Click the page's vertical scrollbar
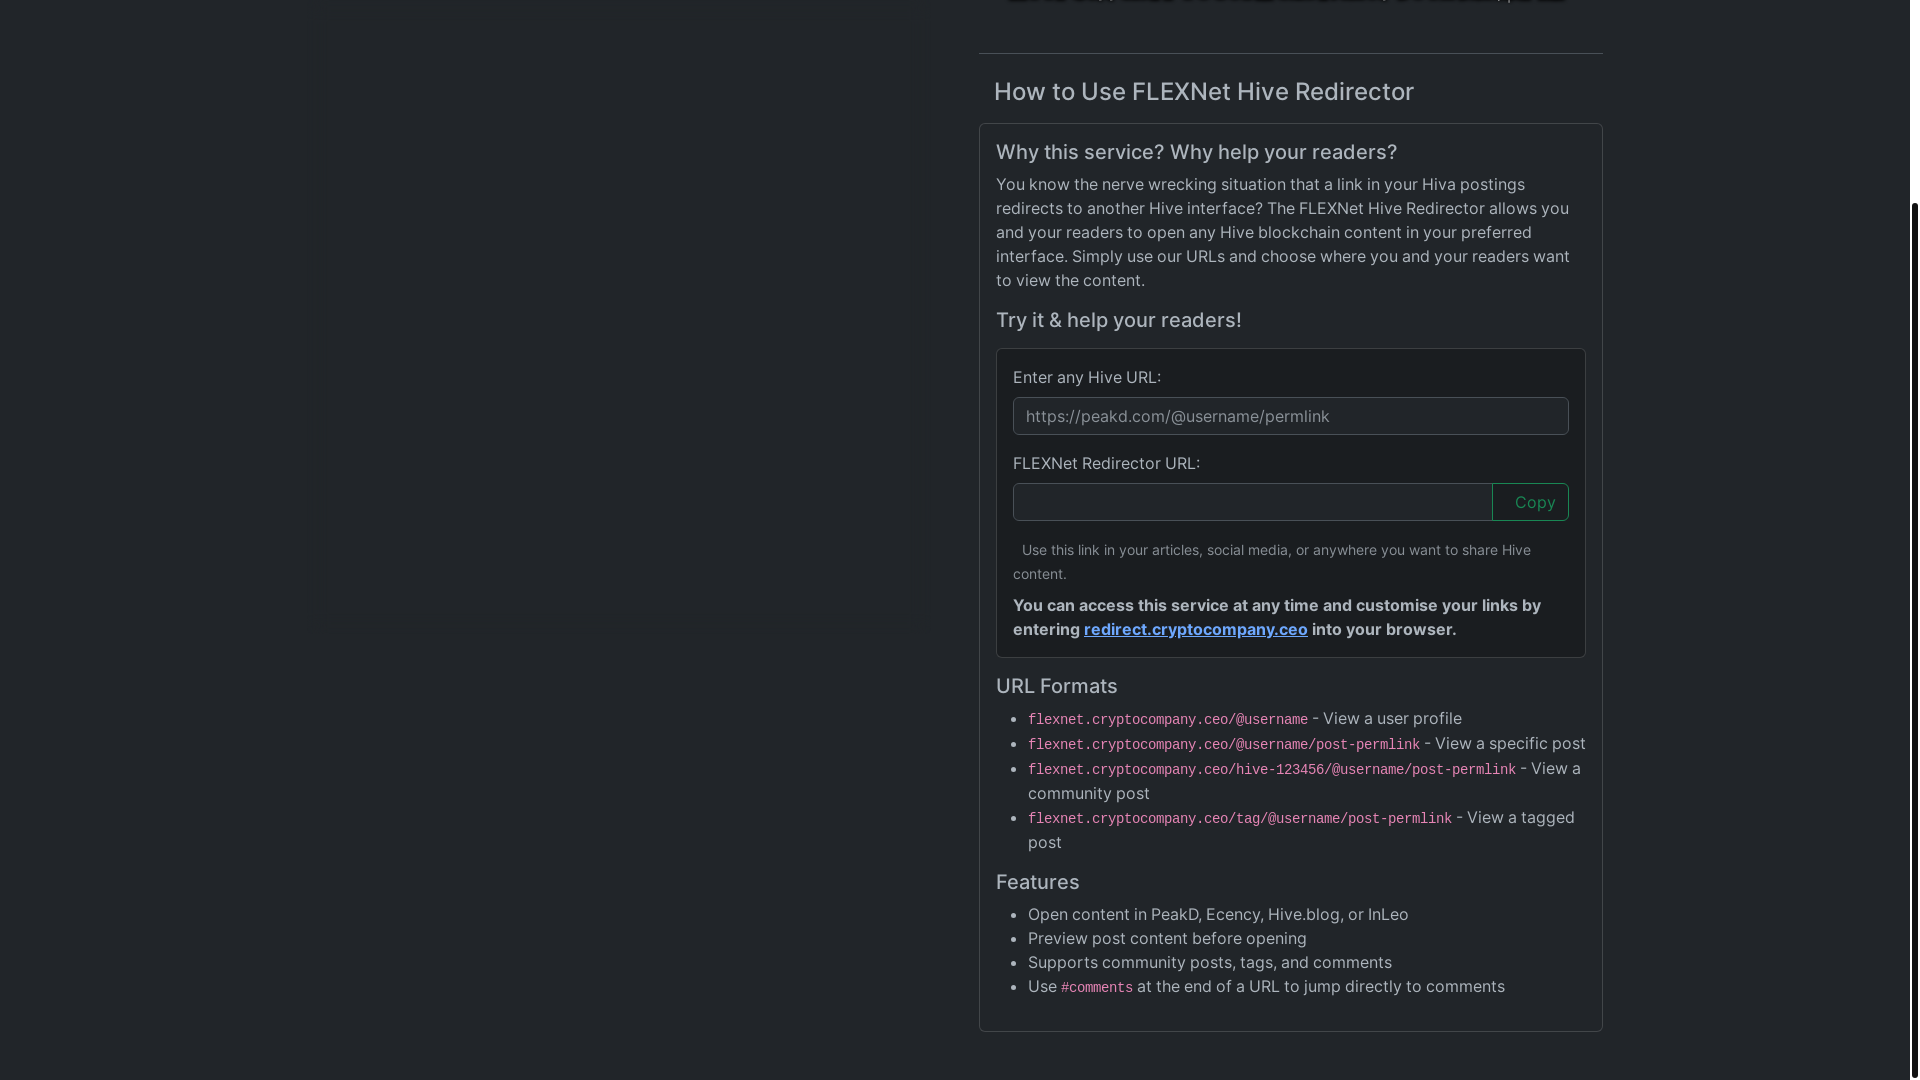This screenshot has height=1080, width=1920. 1914,640
